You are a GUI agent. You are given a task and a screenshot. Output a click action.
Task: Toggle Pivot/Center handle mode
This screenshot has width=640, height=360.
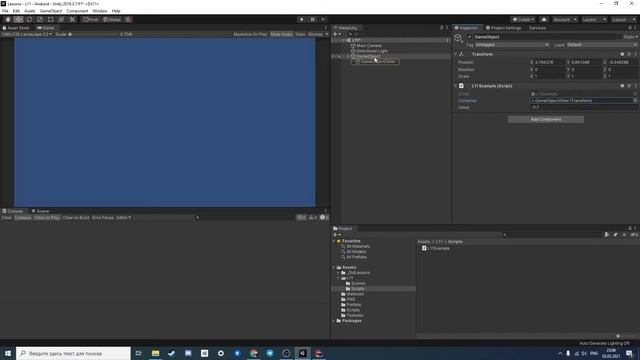click(91, 20)
